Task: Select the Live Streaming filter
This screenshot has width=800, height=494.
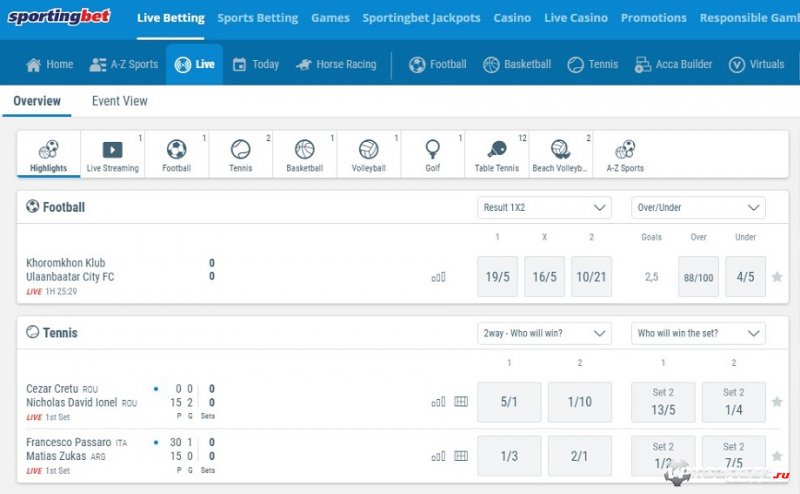Action: coord(113,155)
